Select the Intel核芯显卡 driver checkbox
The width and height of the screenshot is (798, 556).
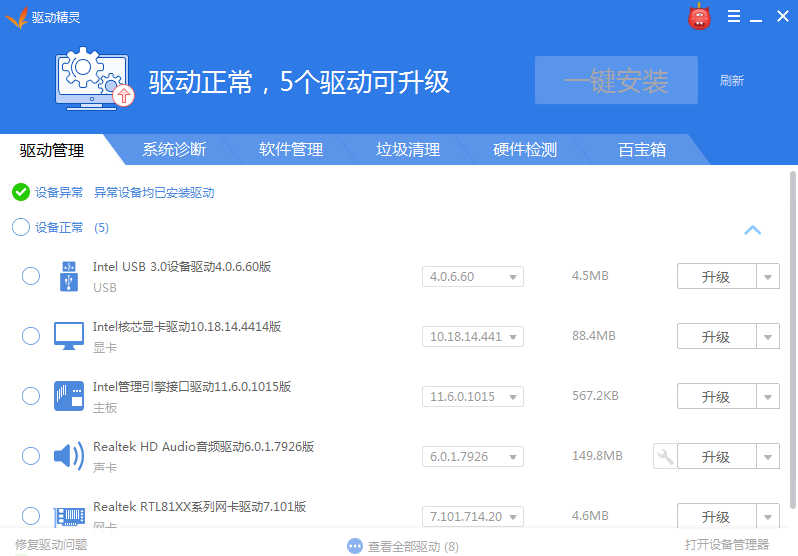tap(31, 336)
